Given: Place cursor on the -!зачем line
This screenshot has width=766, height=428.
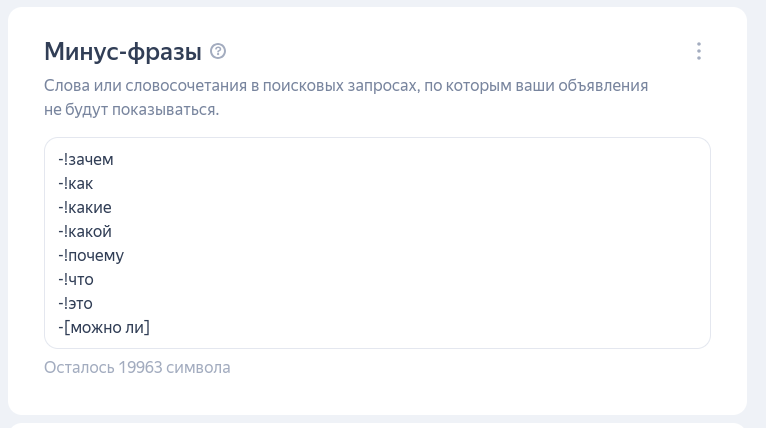Looking at the screenshot, I should (x=86, y=160).
